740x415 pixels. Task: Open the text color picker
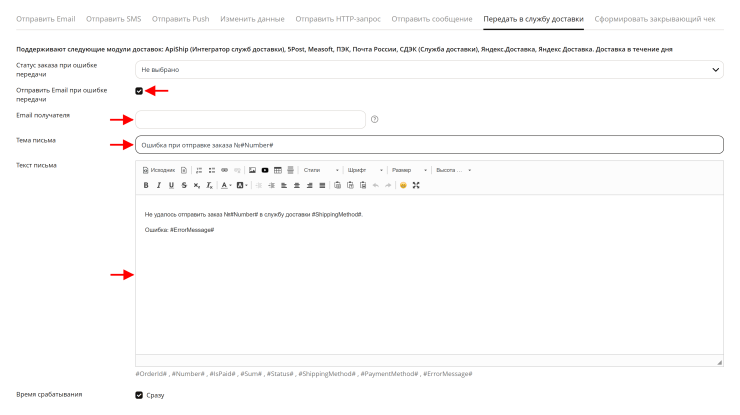(227, 185)
